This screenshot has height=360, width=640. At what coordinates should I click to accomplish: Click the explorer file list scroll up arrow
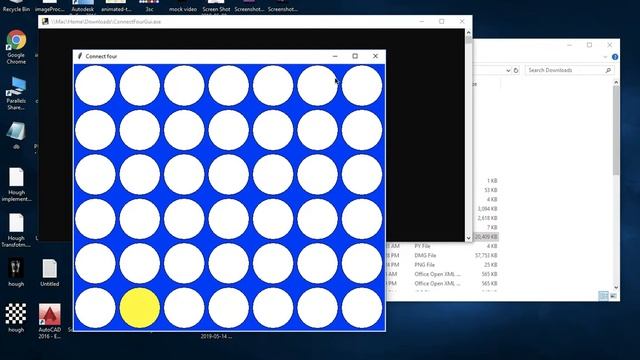pos(616,82)
